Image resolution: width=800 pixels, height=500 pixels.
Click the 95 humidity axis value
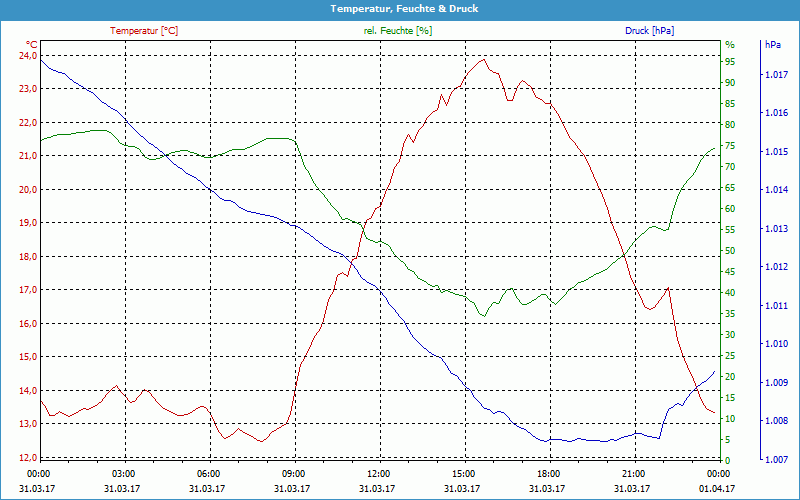click(730, 61)
